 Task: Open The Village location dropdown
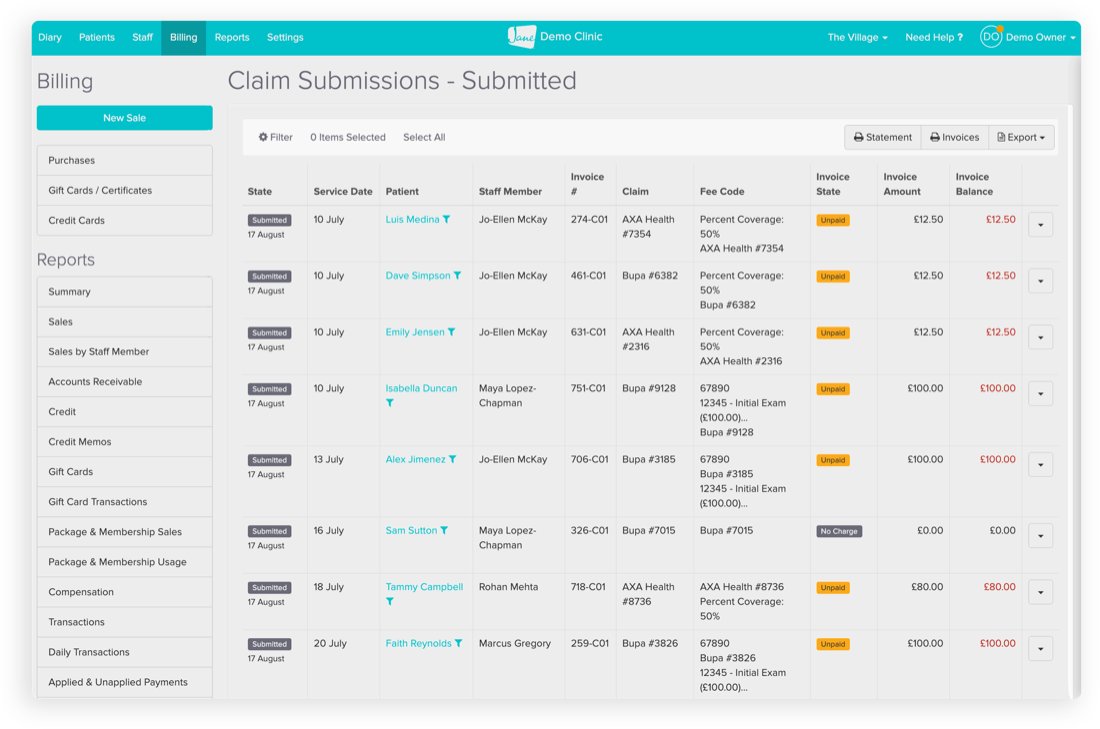click(x=857, y=38)
